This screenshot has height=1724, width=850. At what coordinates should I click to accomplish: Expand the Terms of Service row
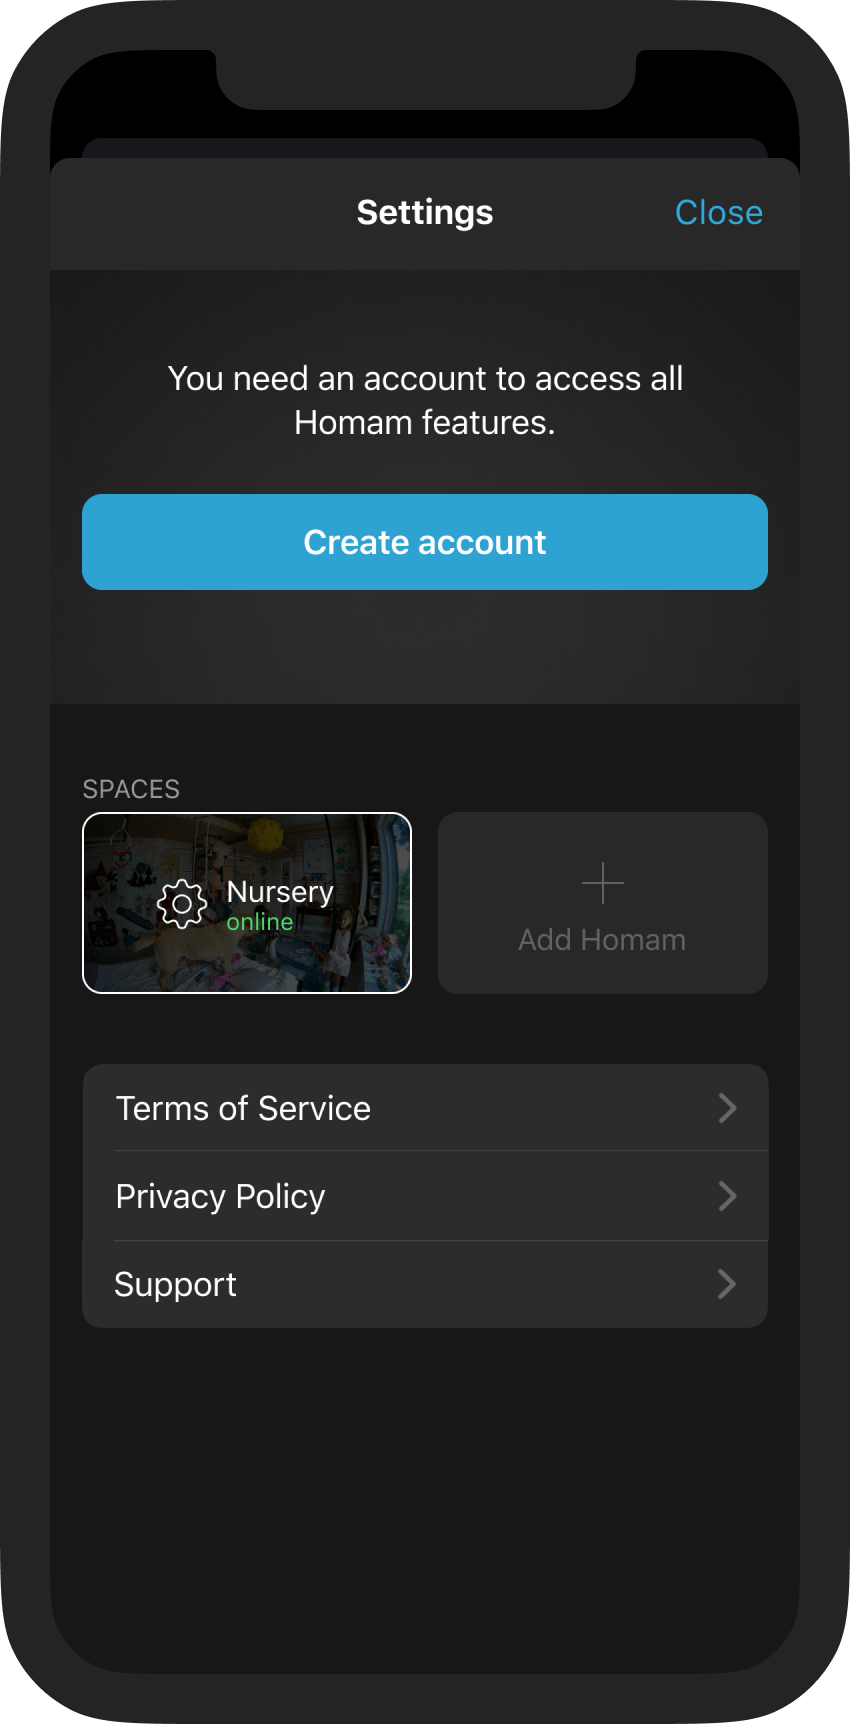424,1108
